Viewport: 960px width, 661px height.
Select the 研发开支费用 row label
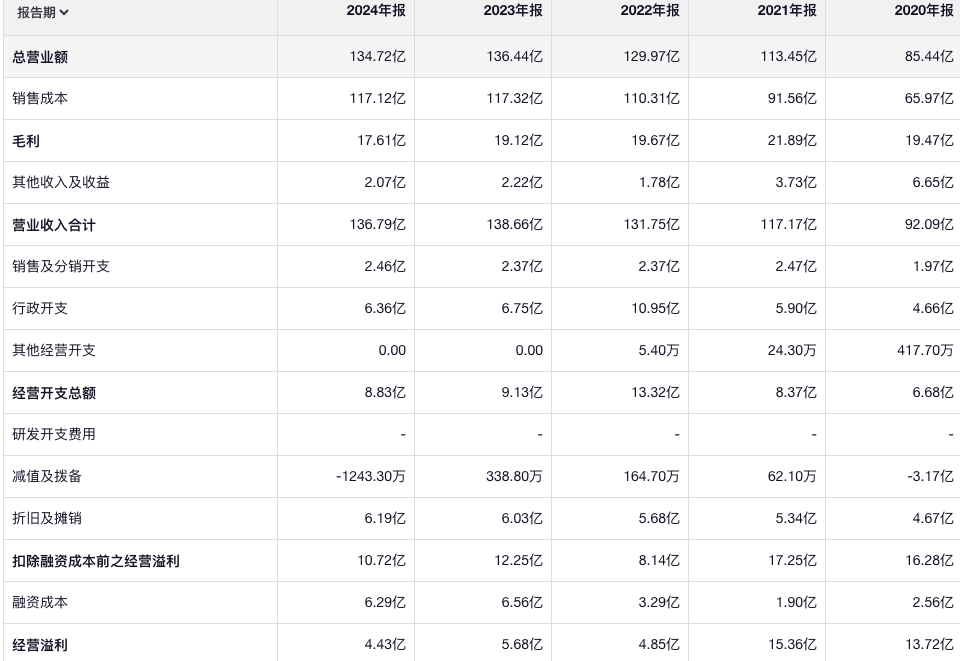[x=54, y=435]
